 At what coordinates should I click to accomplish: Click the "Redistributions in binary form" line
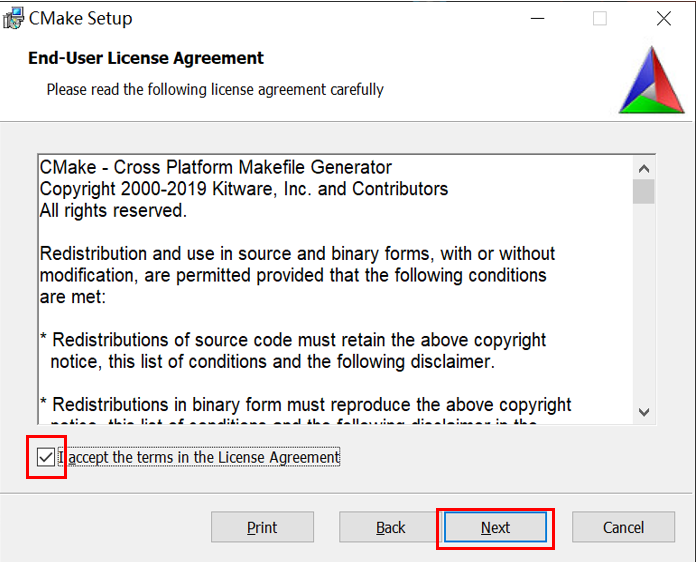coord(305,405)
